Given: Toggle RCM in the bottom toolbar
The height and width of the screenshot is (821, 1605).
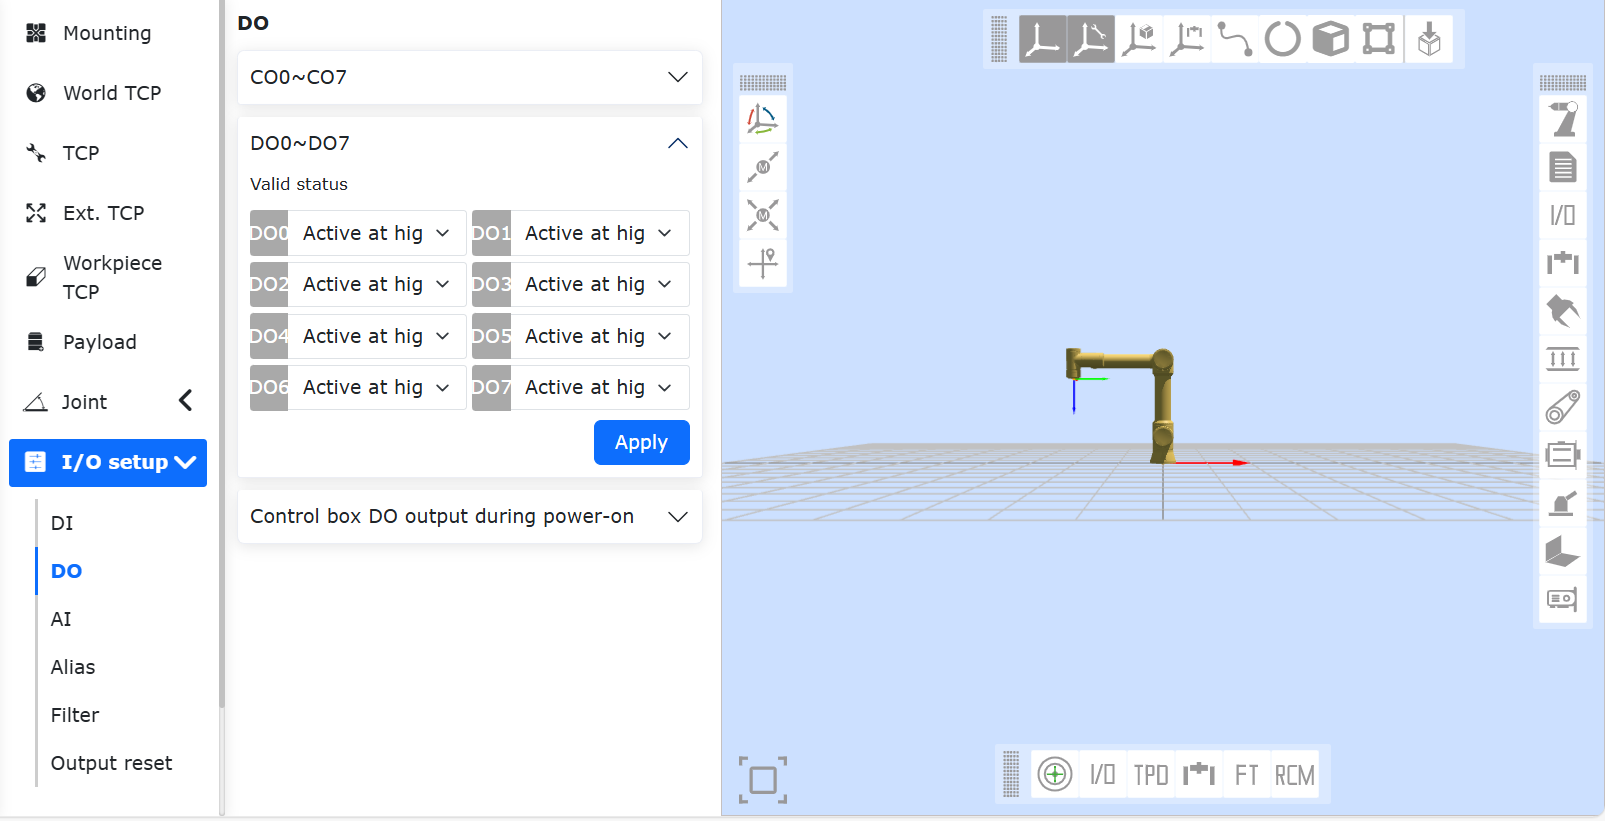Looking at the screenshot, I should coord(1295,774).
